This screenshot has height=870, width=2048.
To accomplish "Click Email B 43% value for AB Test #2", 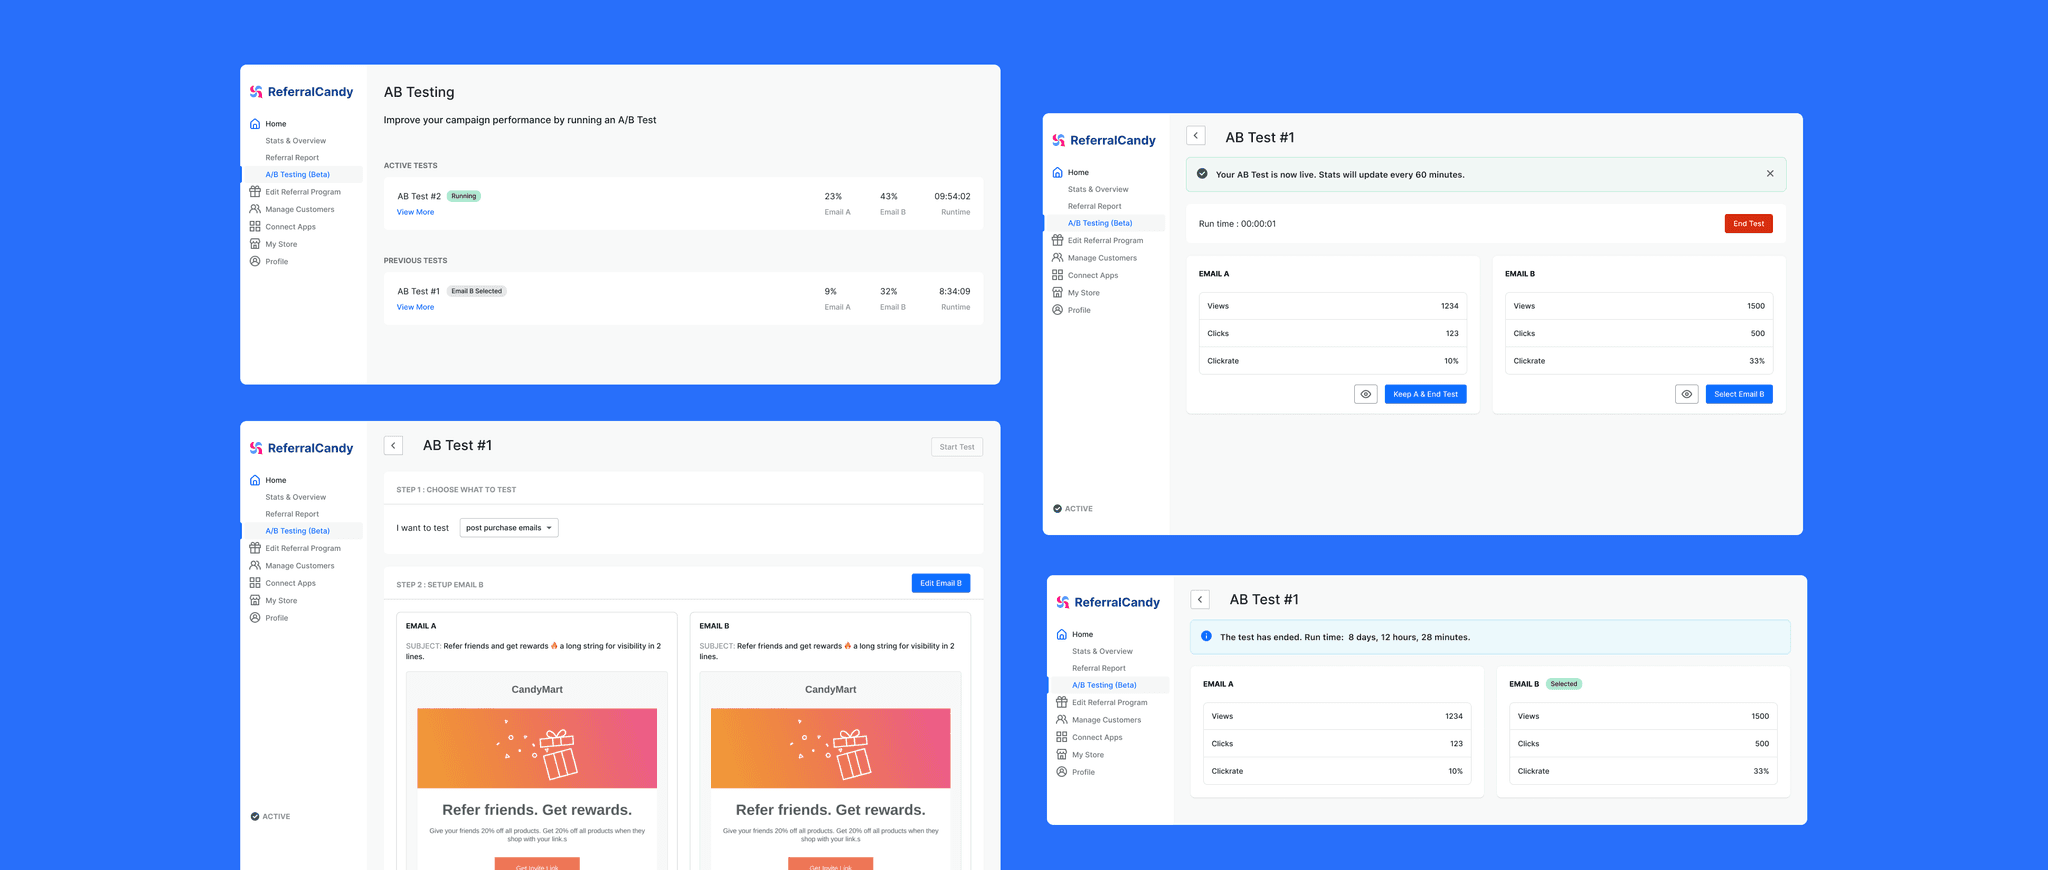I will point(889,197).
